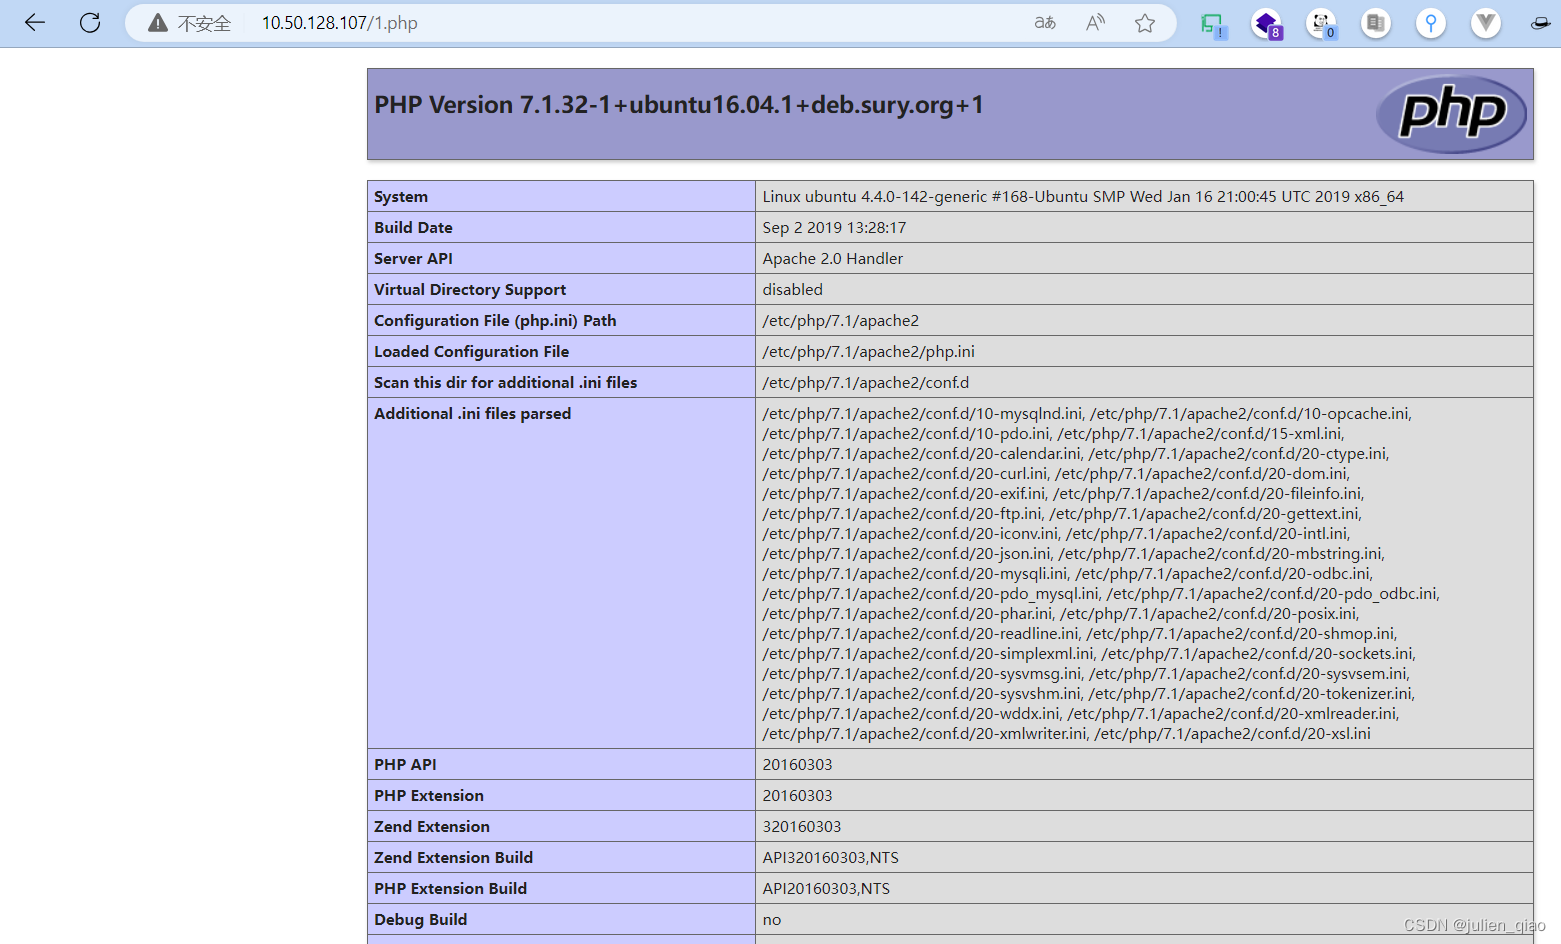
Task: Click the Scan this dir for additional .ini files label
Action: (505, 383)
